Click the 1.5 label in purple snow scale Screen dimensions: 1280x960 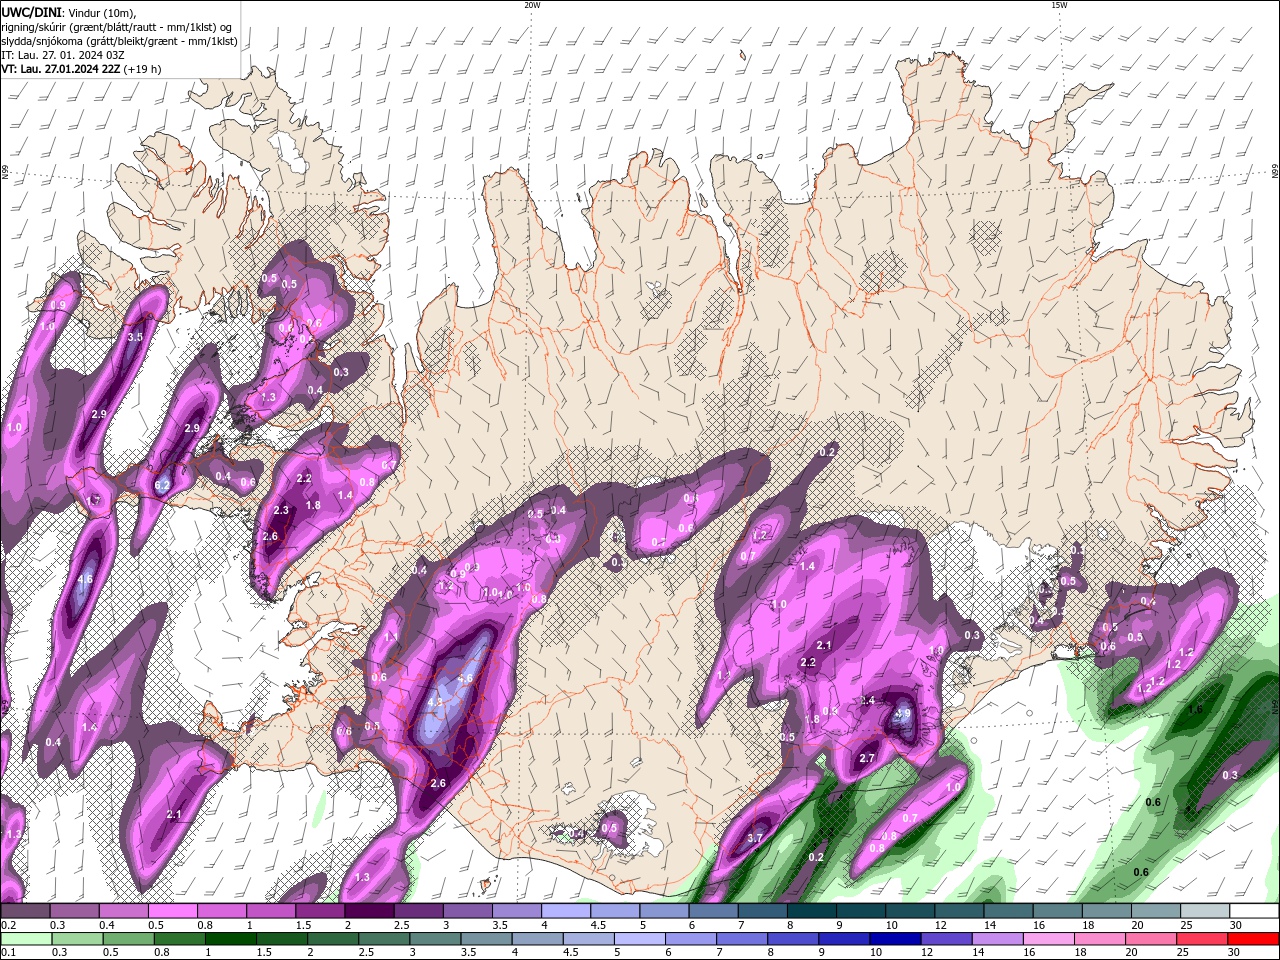[x=302, y=925]
